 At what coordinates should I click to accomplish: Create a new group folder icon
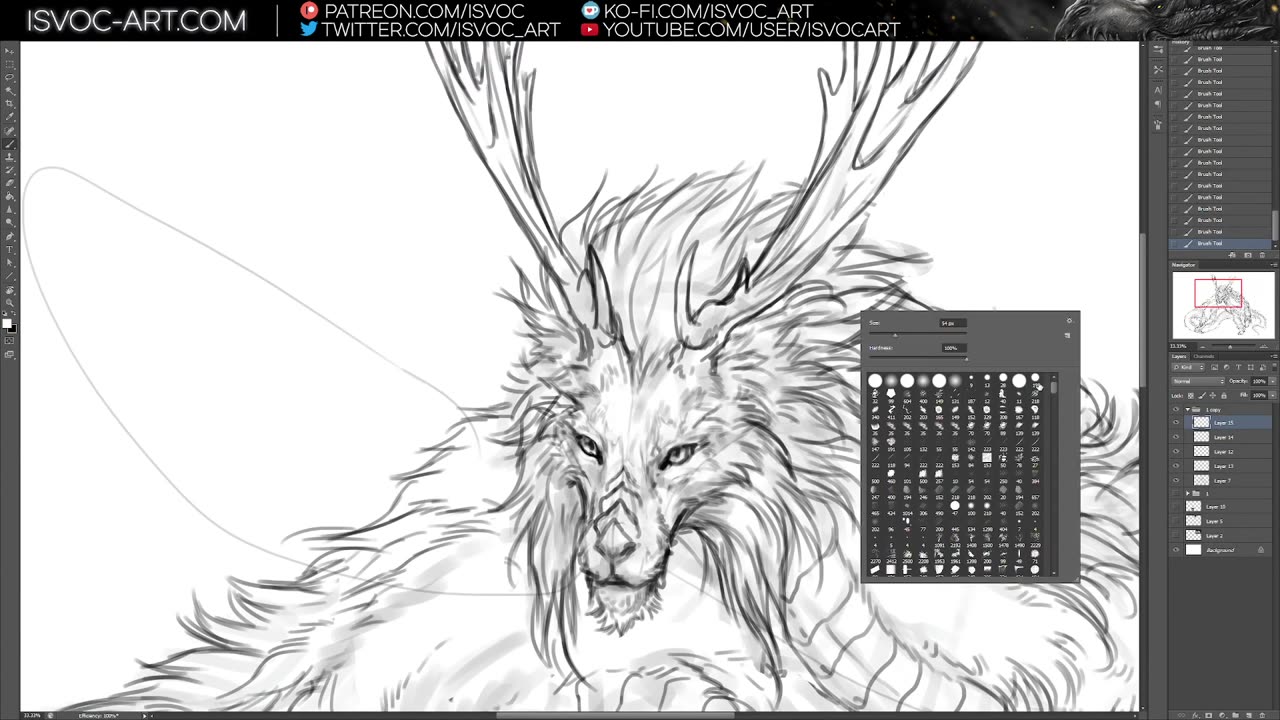point(1235,715)
